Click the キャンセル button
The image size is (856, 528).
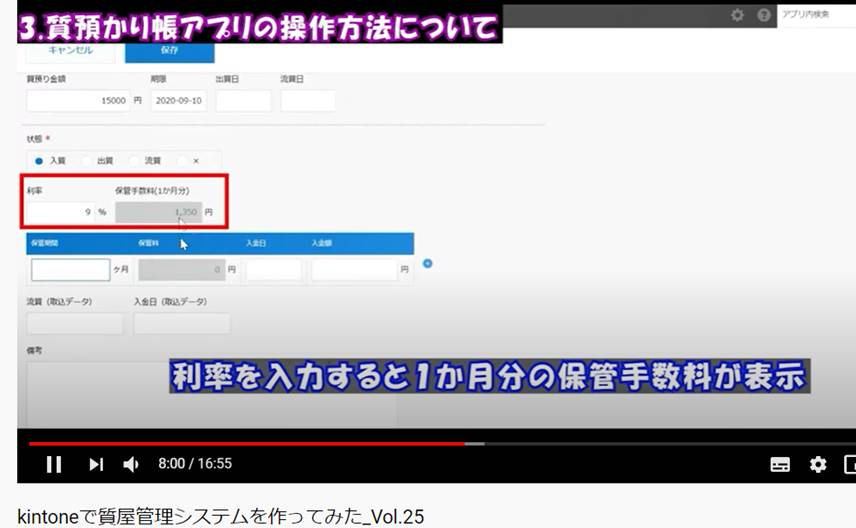71,49
